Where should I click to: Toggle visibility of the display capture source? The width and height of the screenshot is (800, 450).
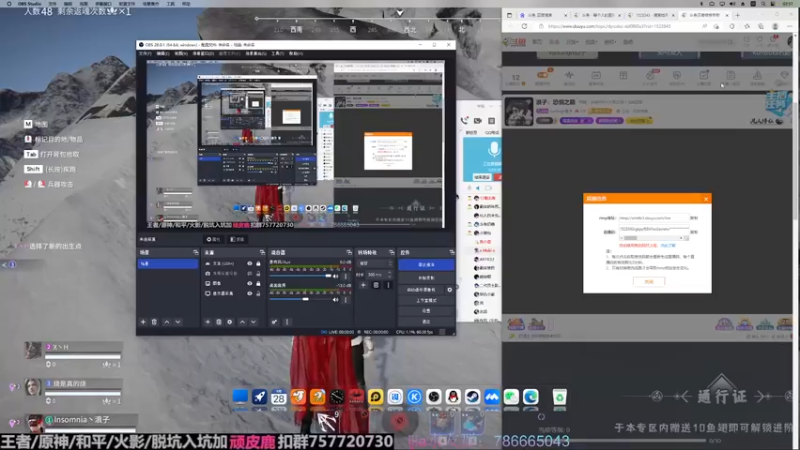tap(249, 293)
